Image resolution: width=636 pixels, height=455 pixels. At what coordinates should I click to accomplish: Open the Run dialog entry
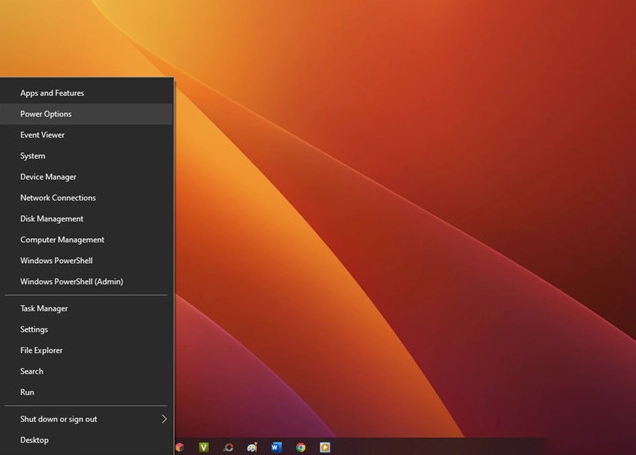coord(86,392)
